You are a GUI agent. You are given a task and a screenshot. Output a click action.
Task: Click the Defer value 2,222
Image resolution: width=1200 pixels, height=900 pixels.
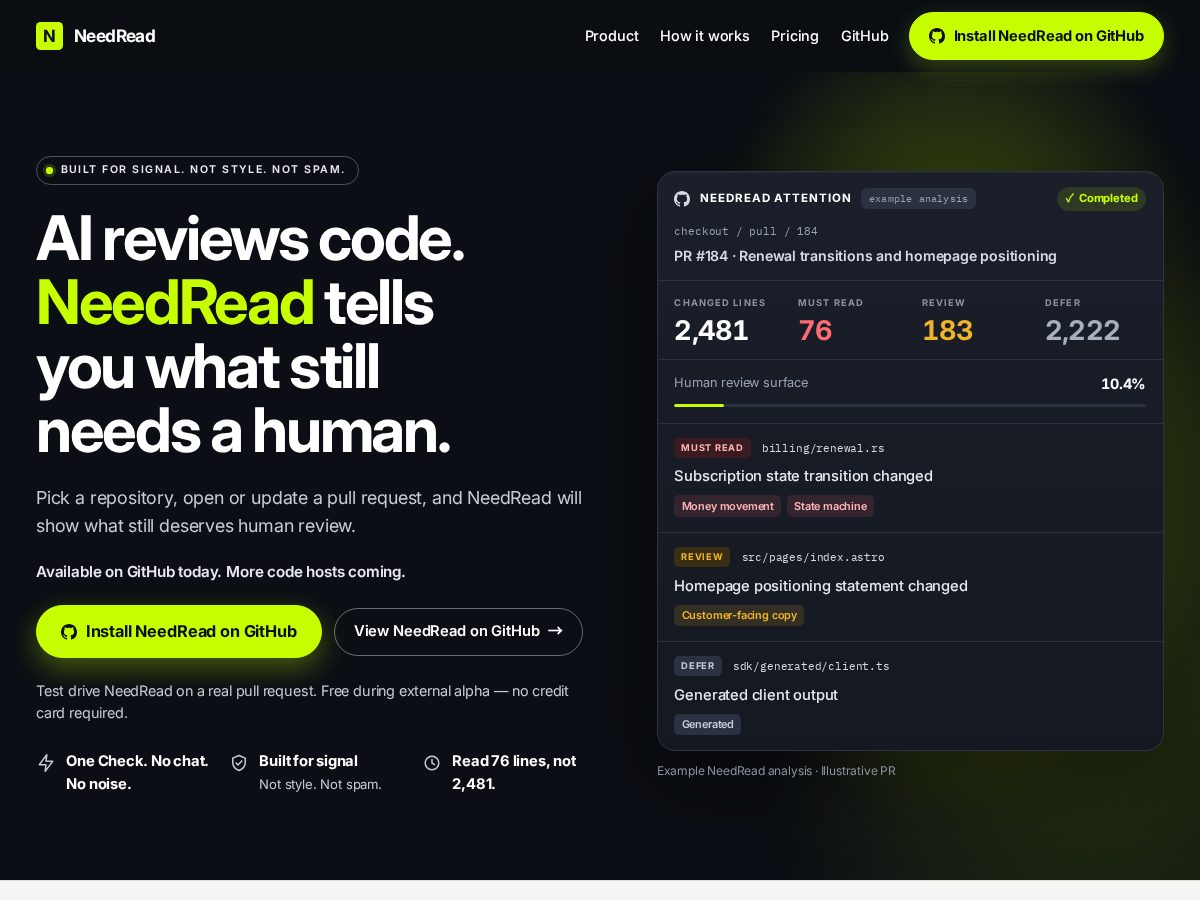pyautogui.click(x=1082, y=330)
